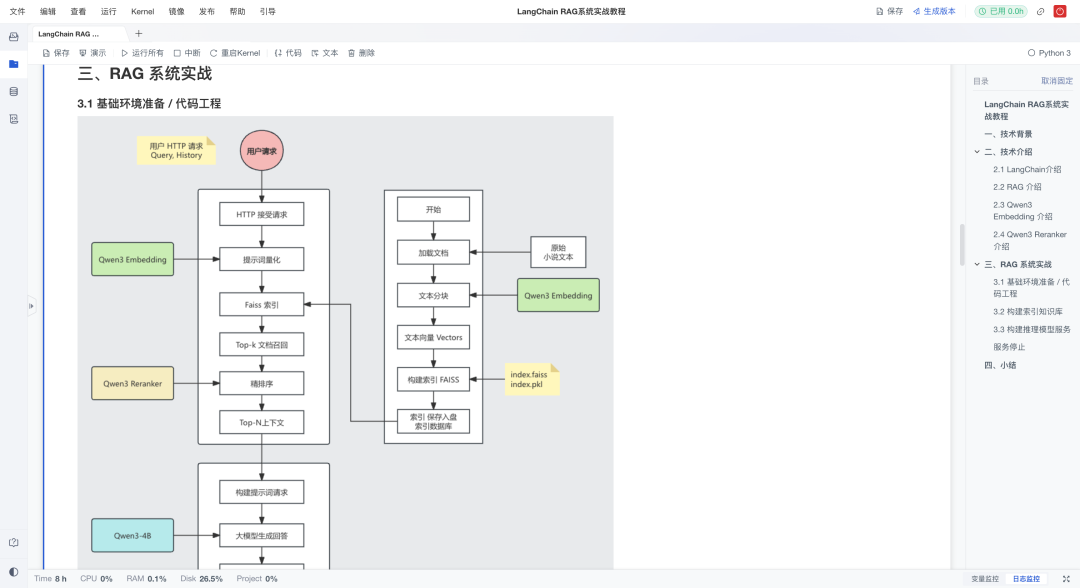Open the 文件 menu
Image resolution: width=1080 pixels, height=588 pixels.
(17, 12)
